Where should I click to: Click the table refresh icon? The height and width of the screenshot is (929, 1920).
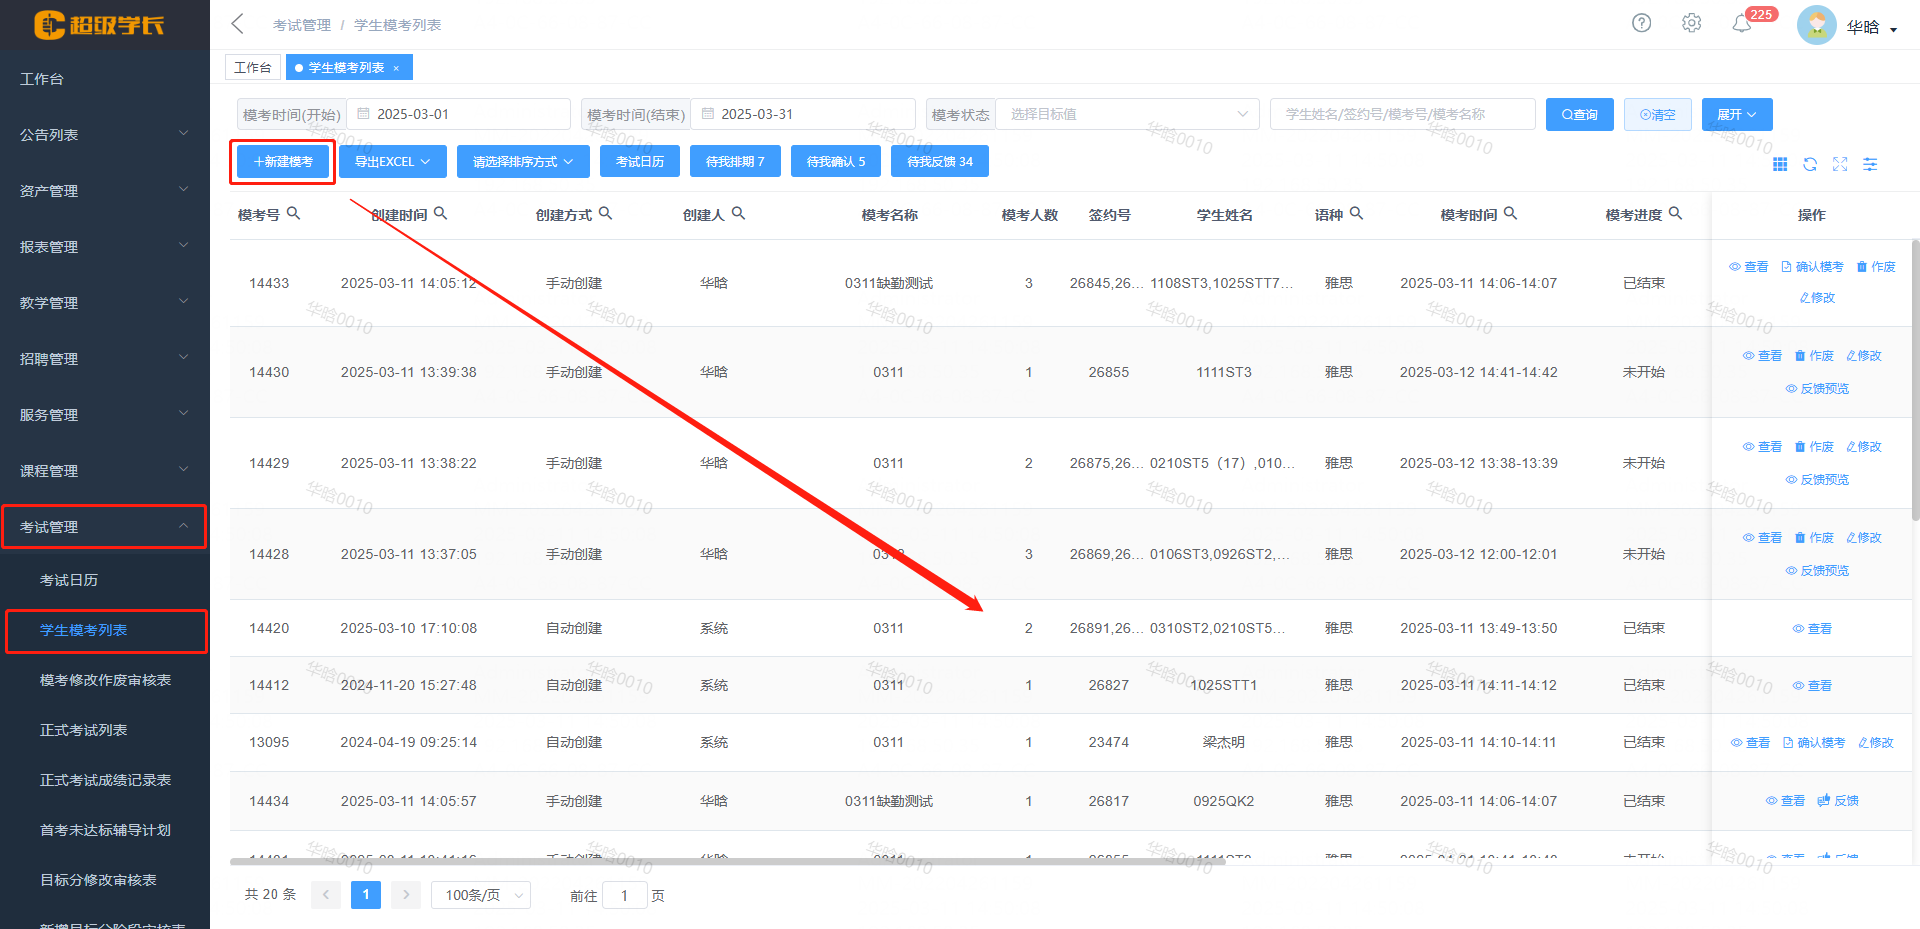[x=1810, y=164]
